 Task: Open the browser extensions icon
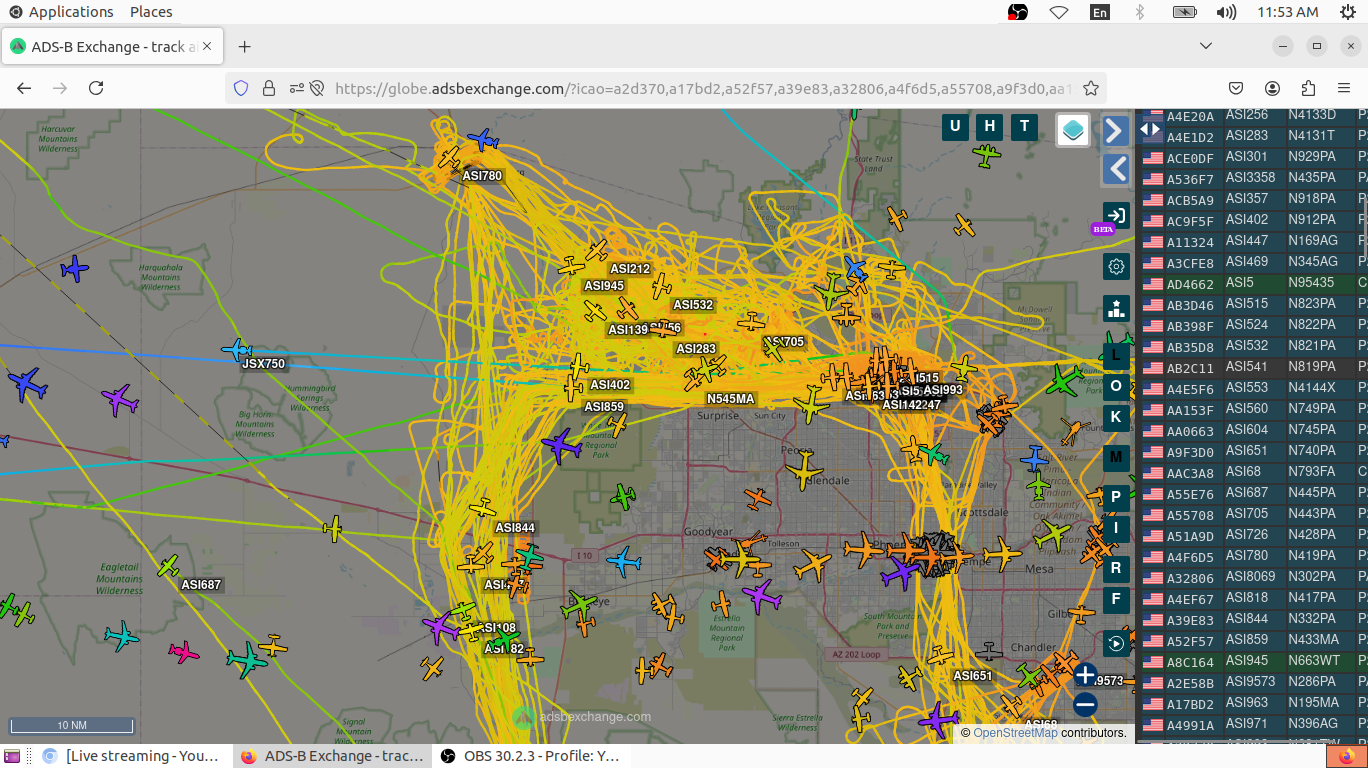[x=1308, y=88]
